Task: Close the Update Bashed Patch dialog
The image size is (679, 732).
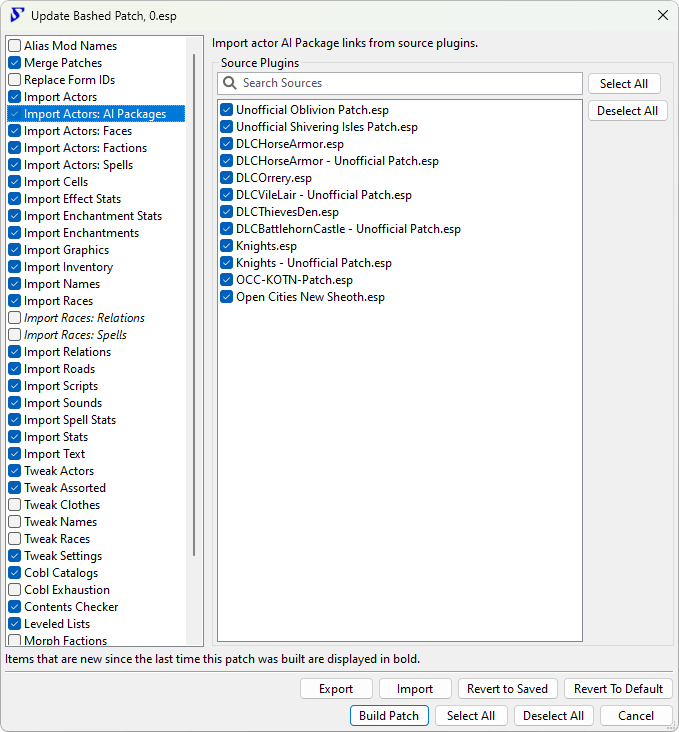Action: [x=663, y=15]
